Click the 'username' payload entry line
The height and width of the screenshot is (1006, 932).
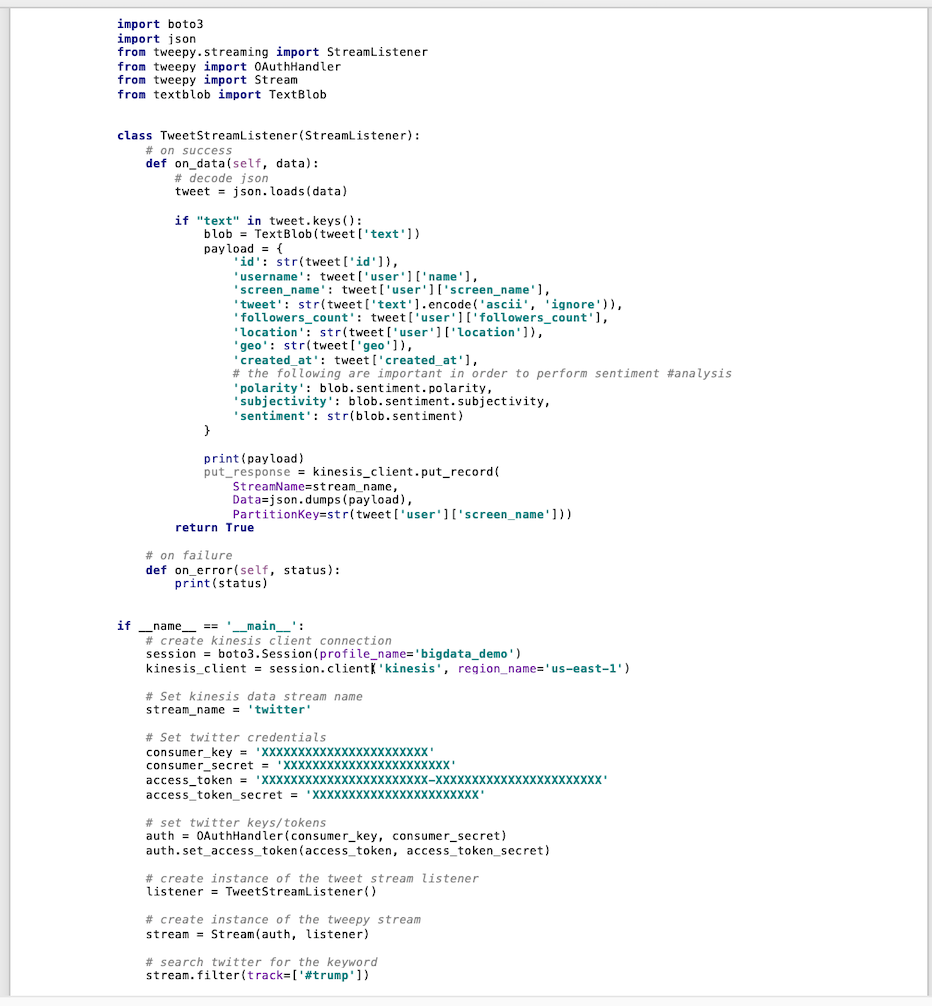tap(355, 277)
